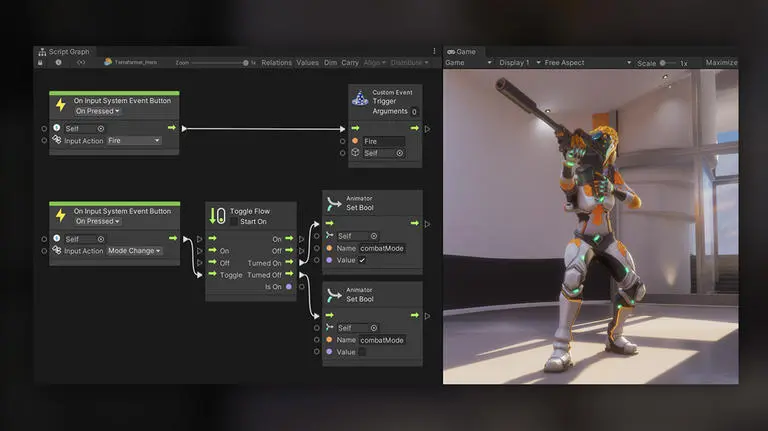Click the lock icon in Script Graph toolbar
Screen dimensions: 768x431
pos(41,63)
